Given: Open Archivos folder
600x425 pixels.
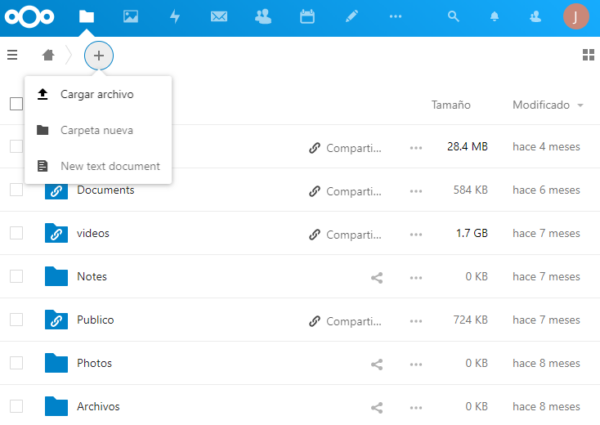Looking at the screenshot, I should click(x=98, y=406).
